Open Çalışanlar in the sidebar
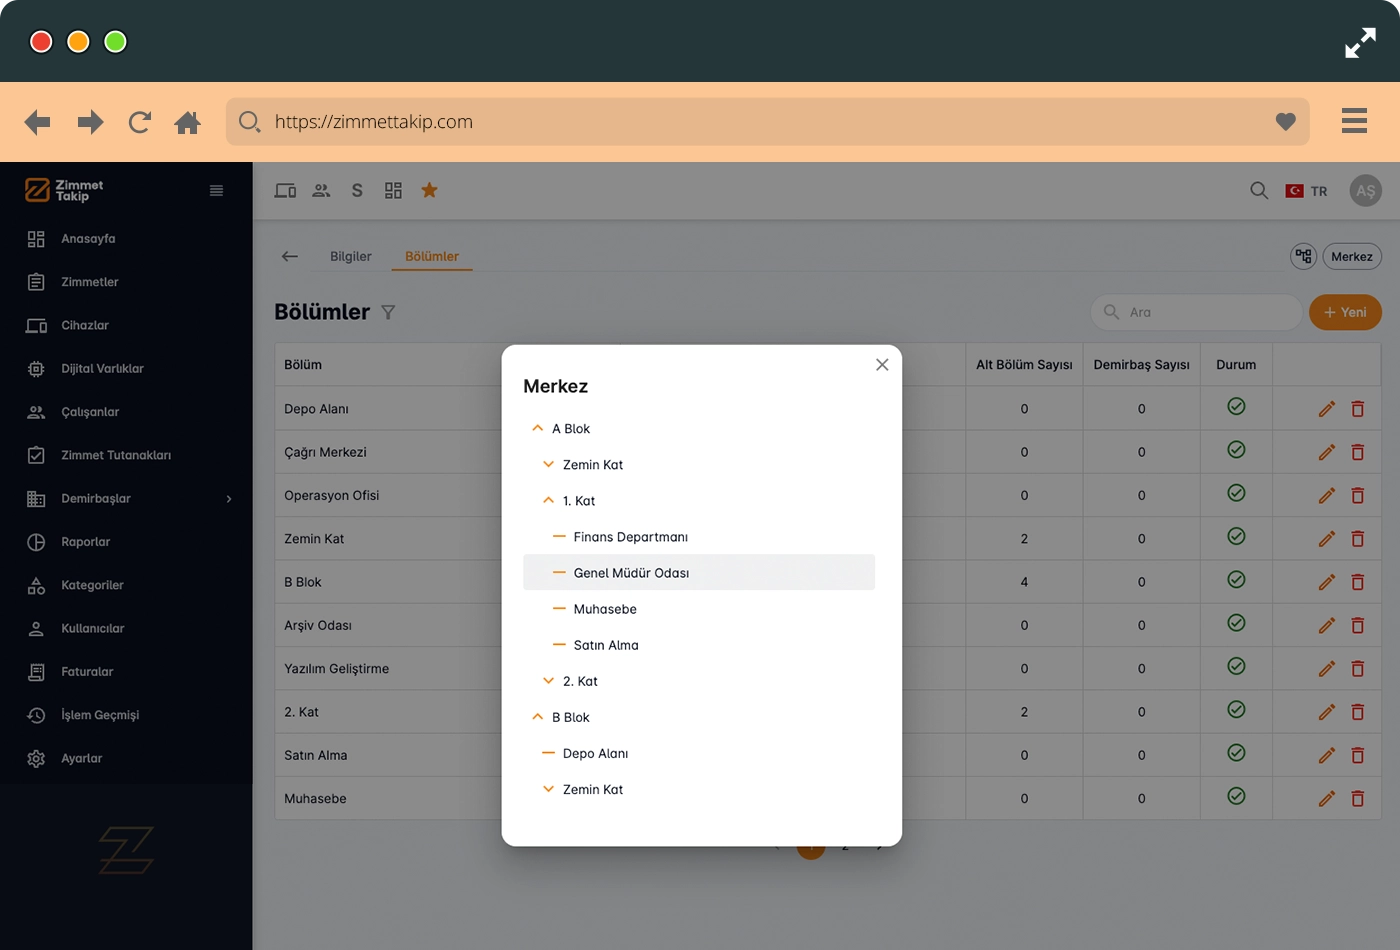The image size is (1400, 950). coord(89,412)
